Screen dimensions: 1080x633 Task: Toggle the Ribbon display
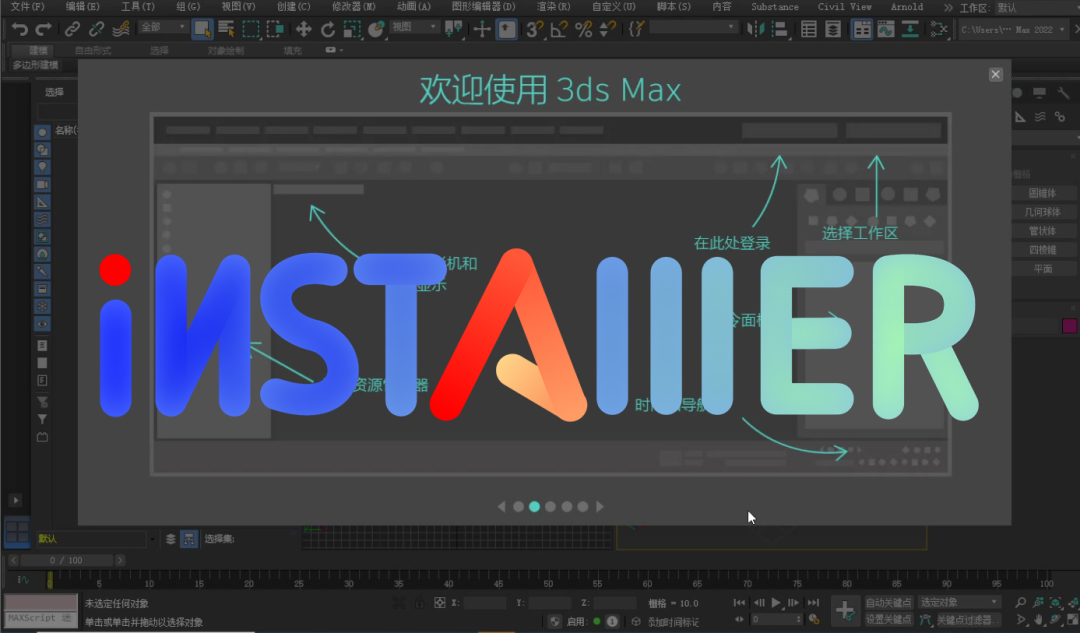click(x=862, y=29)
